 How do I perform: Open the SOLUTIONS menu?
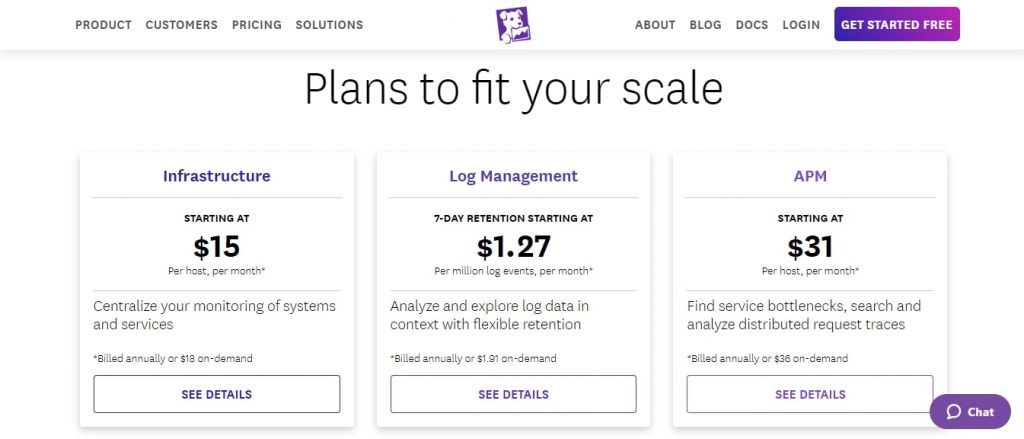point(329,25)
